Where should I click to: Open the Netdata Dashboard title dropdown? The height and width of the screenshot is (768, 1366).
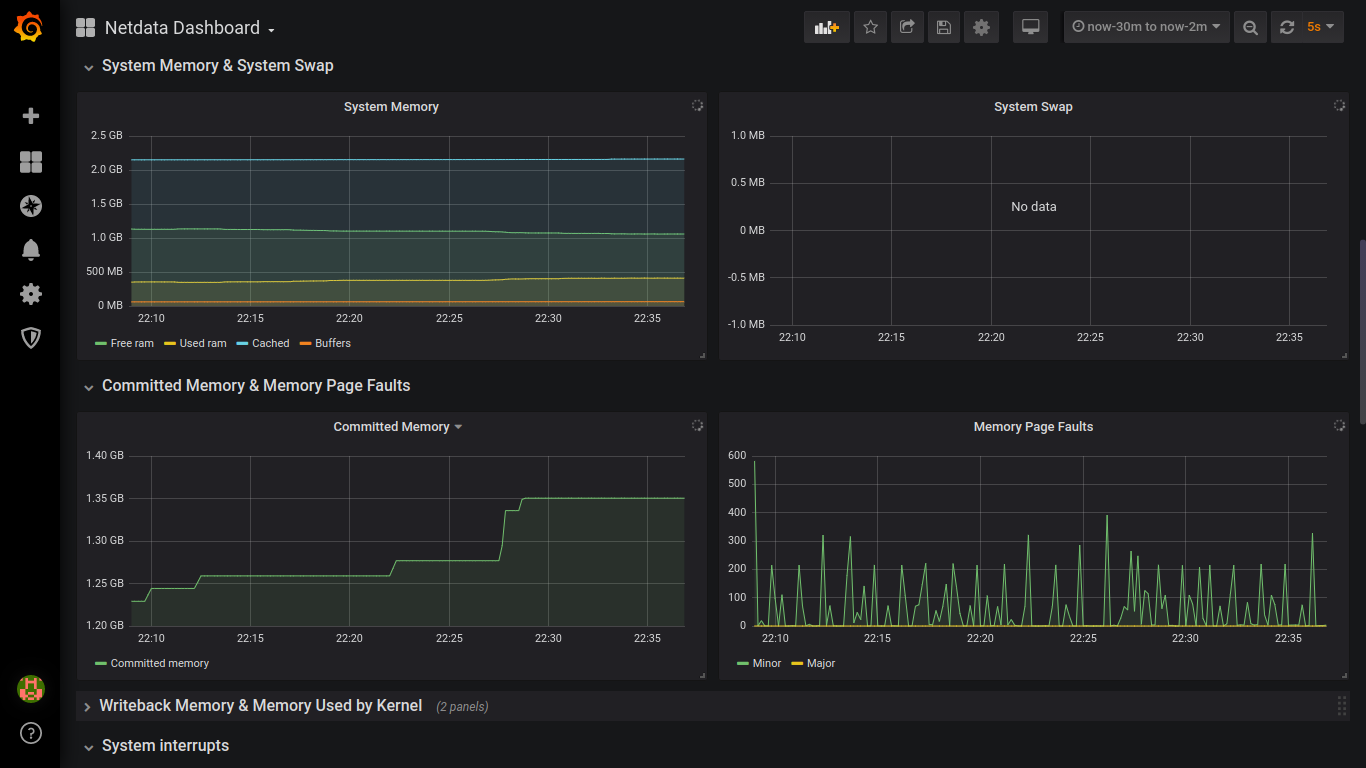[190, 28]
